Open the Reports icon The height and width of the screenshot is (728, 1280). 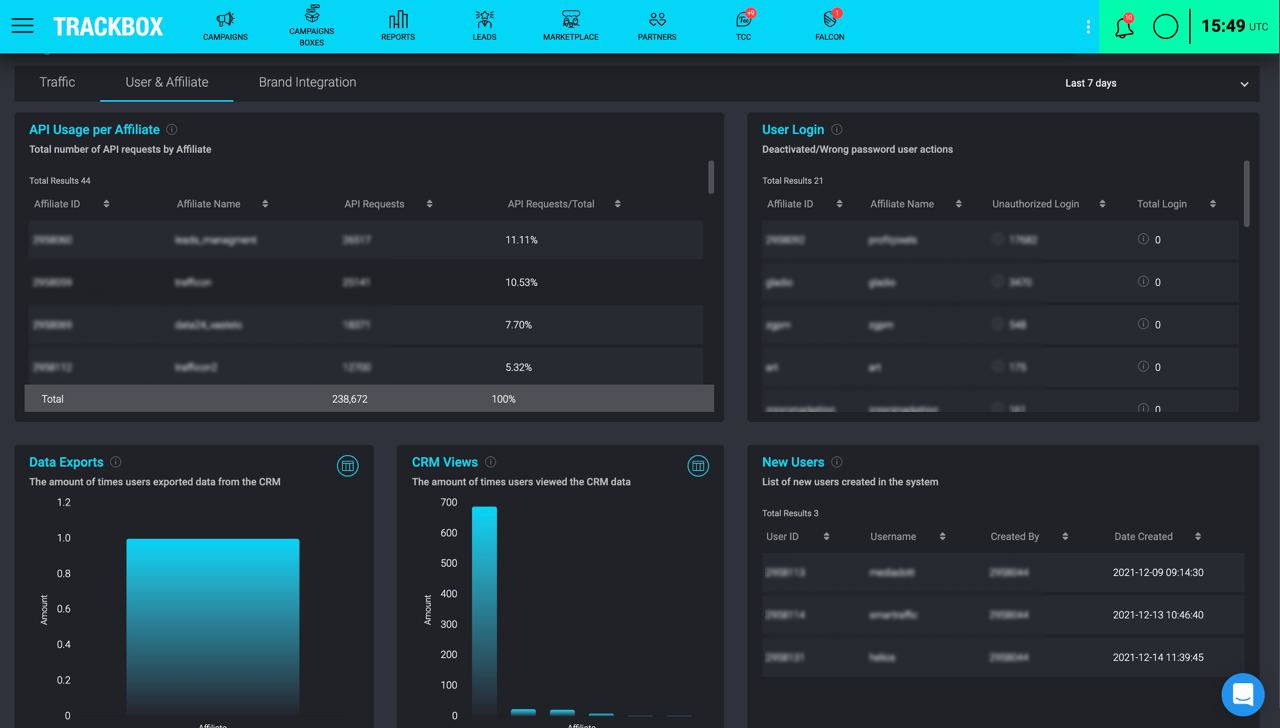[398, 25]
